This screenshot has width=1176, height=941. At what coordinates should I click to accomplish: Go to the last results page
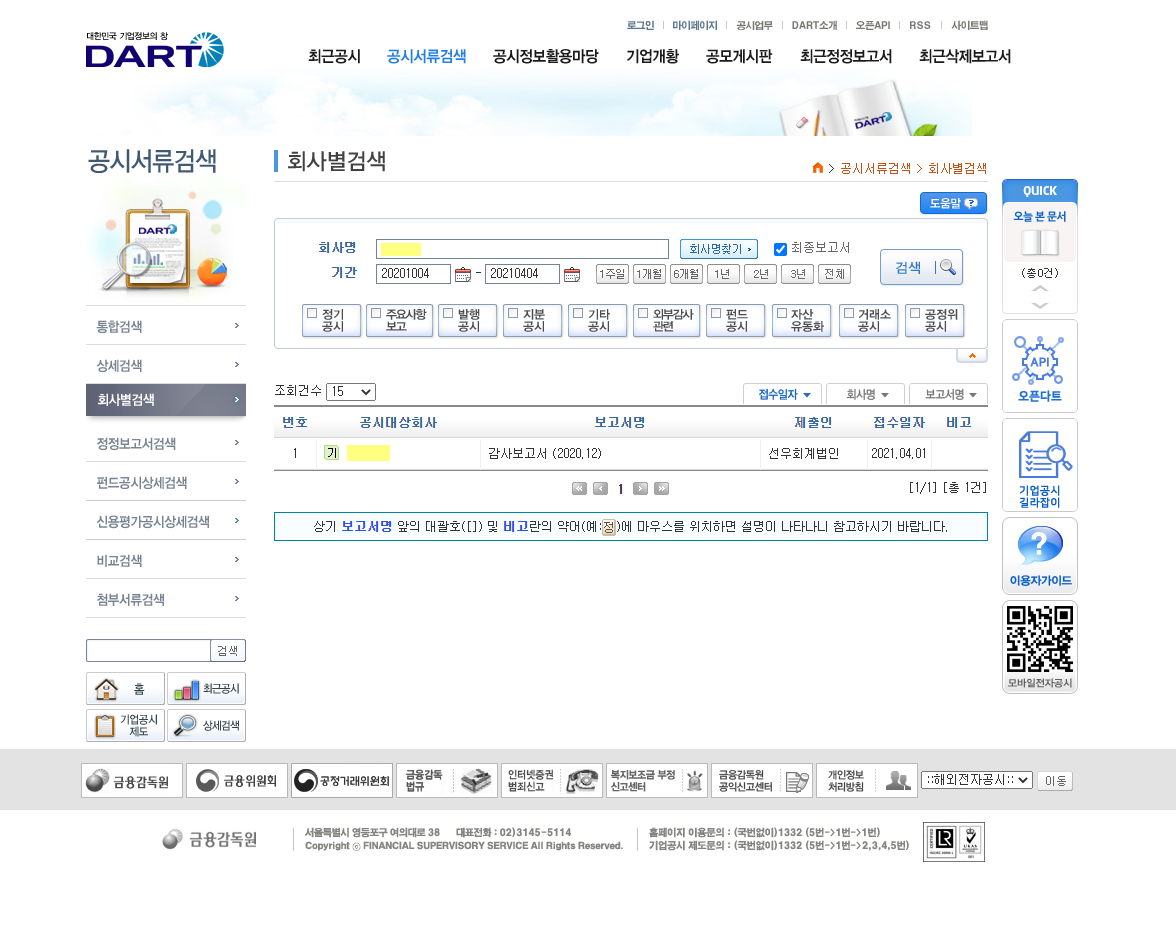[661, 489]
